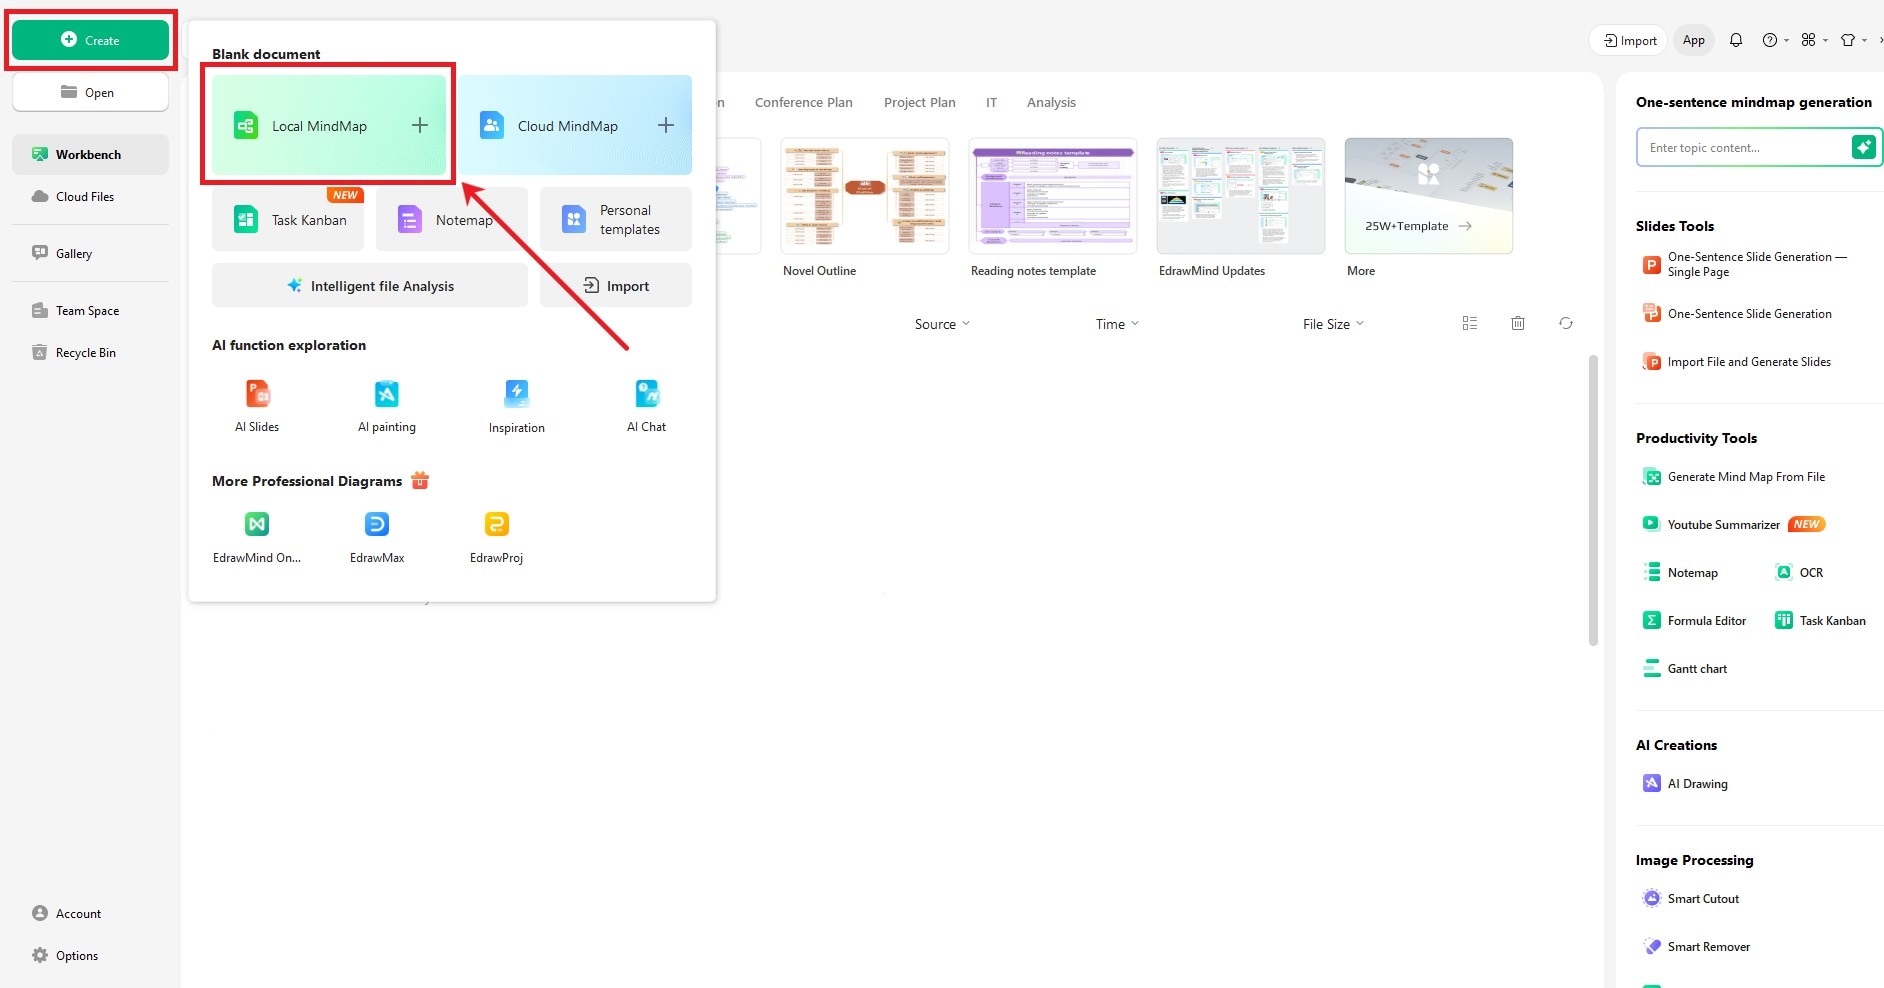Open Generate Mind Map From File
The image size is (1884, 988).
coord(1734,477)
